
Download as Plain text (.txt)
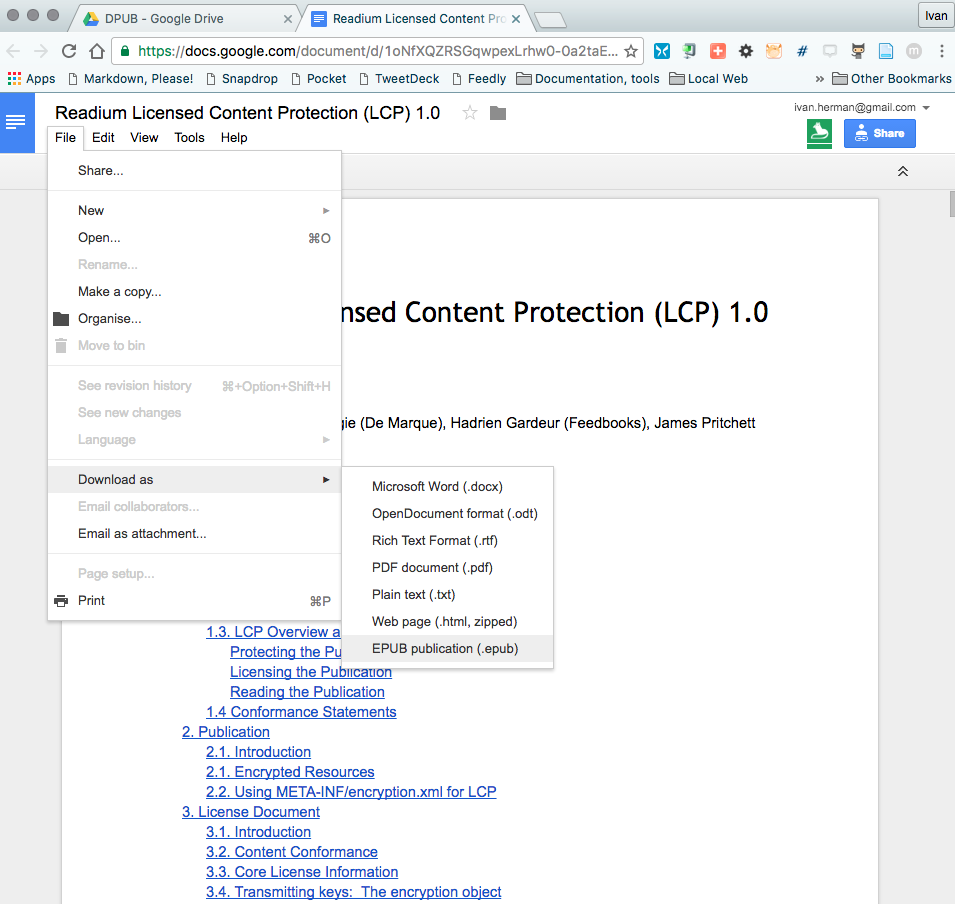(448, 595)
